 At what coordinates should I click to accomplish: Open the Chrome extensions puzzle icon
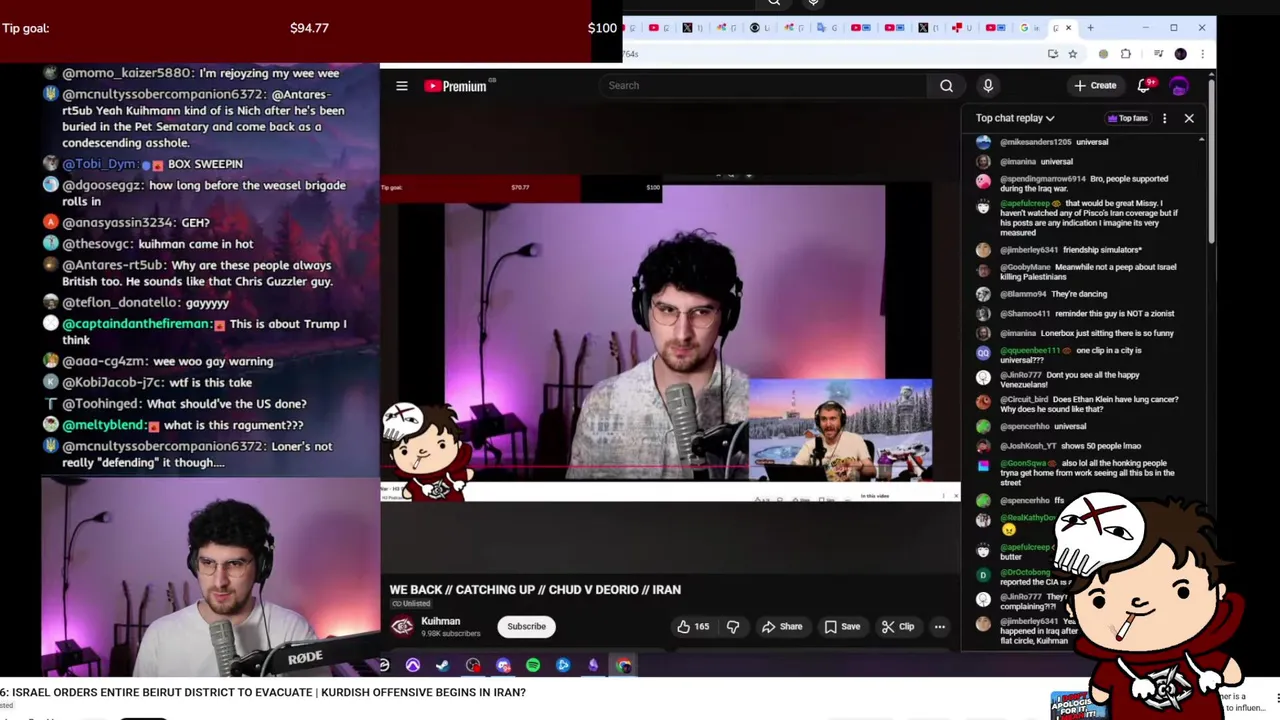click(x=1126, y=54)
